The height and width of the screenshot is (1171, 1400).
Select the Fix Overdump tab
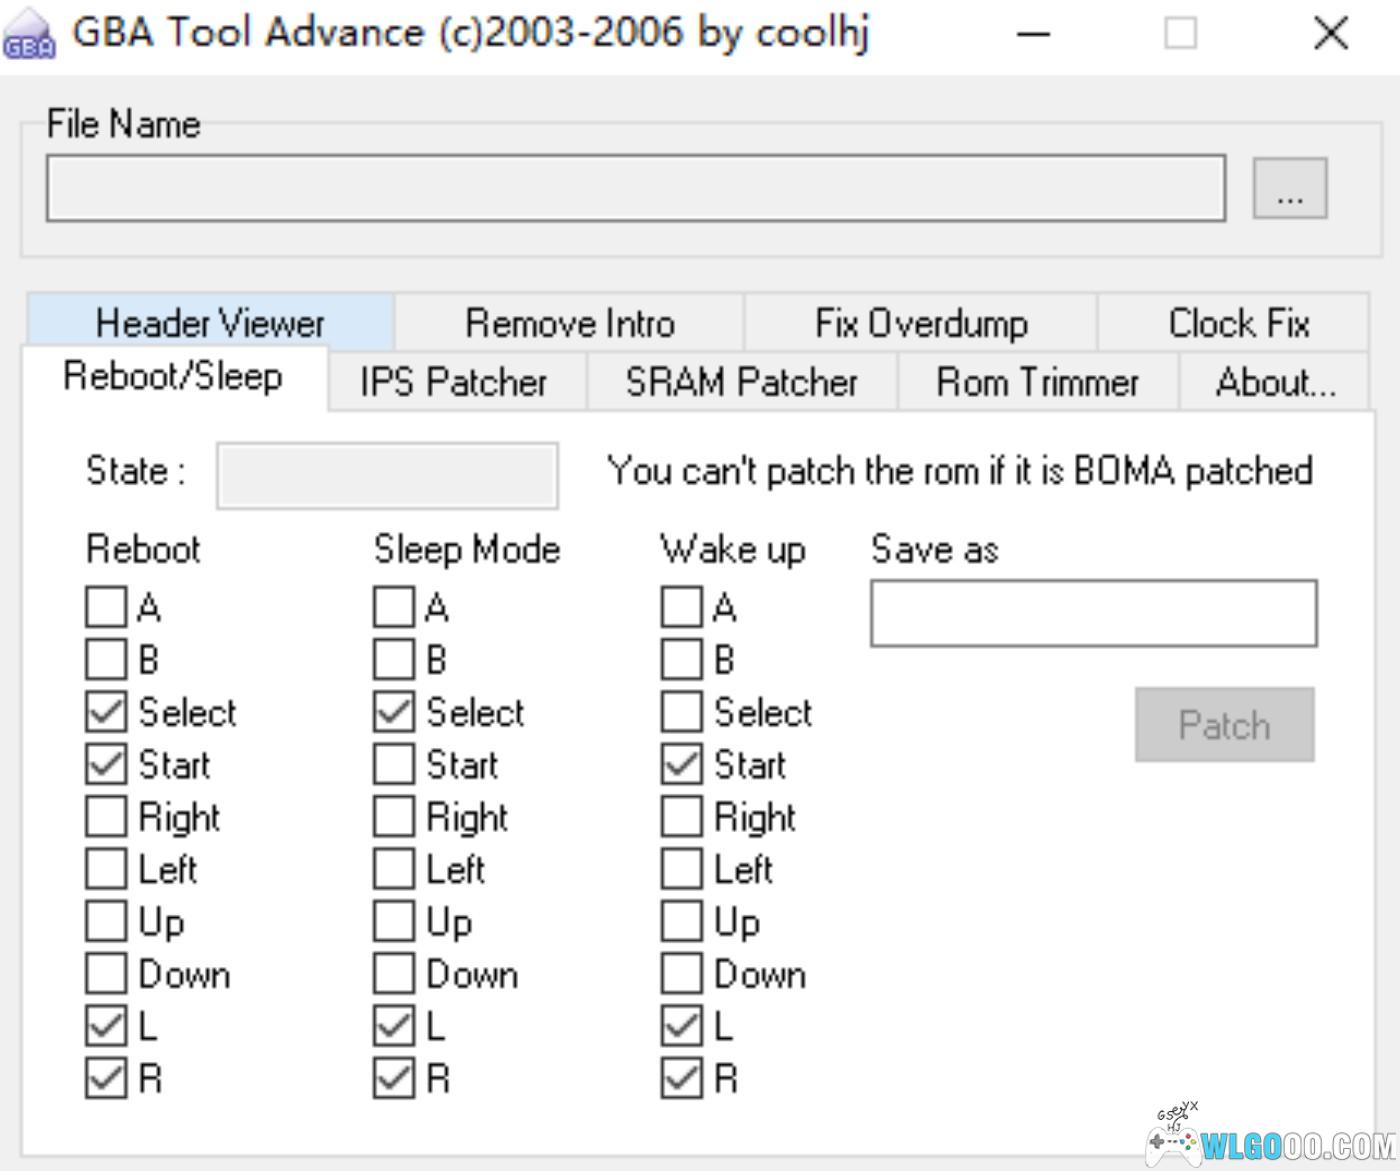point(920,323)
